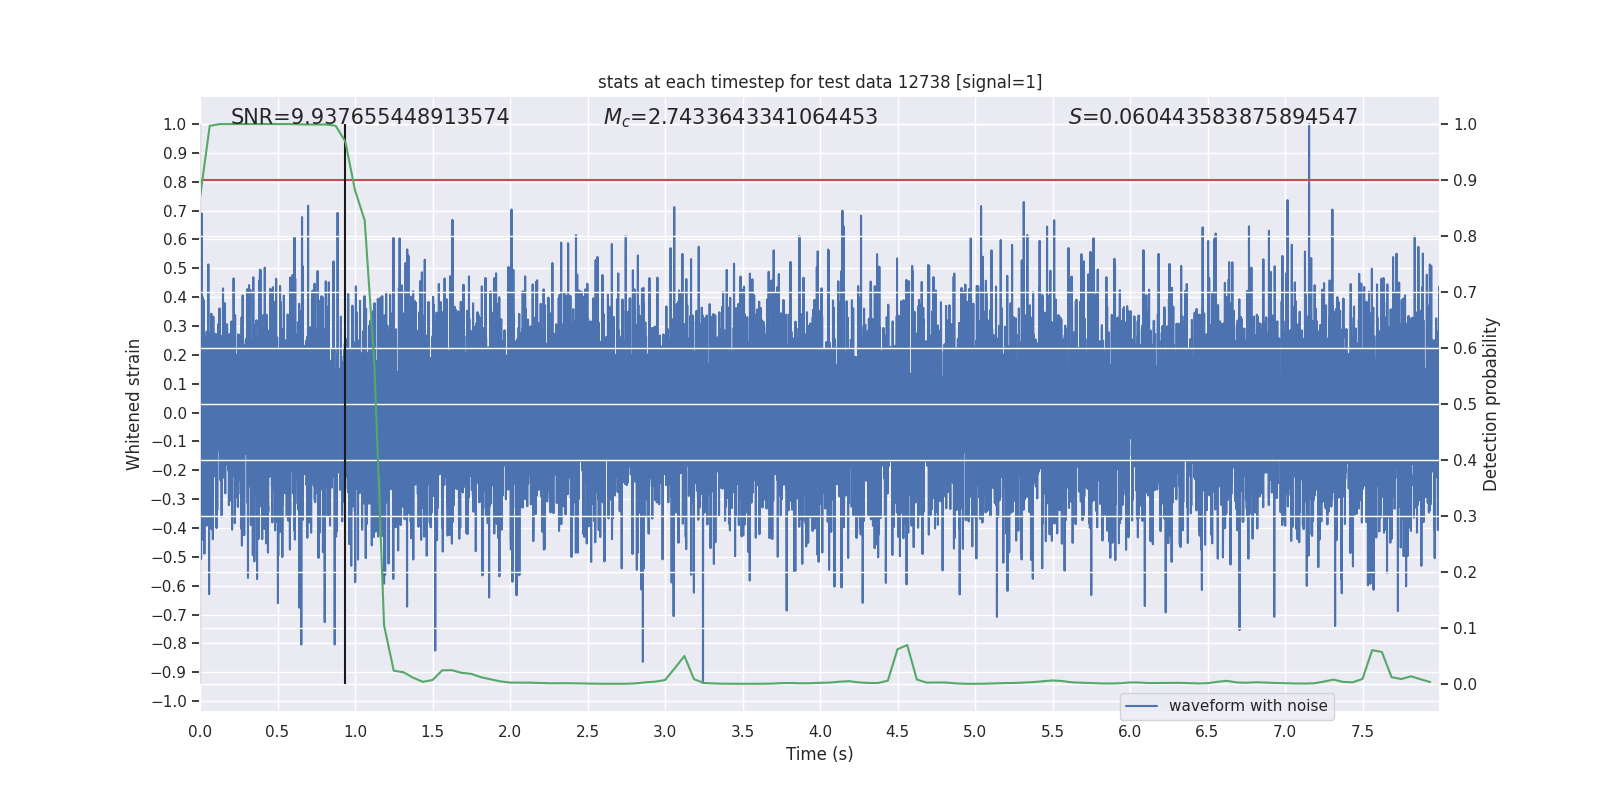1600x800 pixels.
Task: Click the S value annotation at top right
Action: click(x=1212, y=117)
